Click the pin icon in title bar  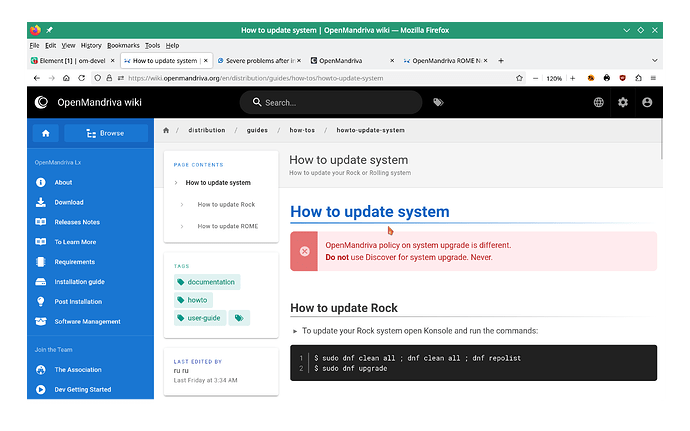point(49,30)
